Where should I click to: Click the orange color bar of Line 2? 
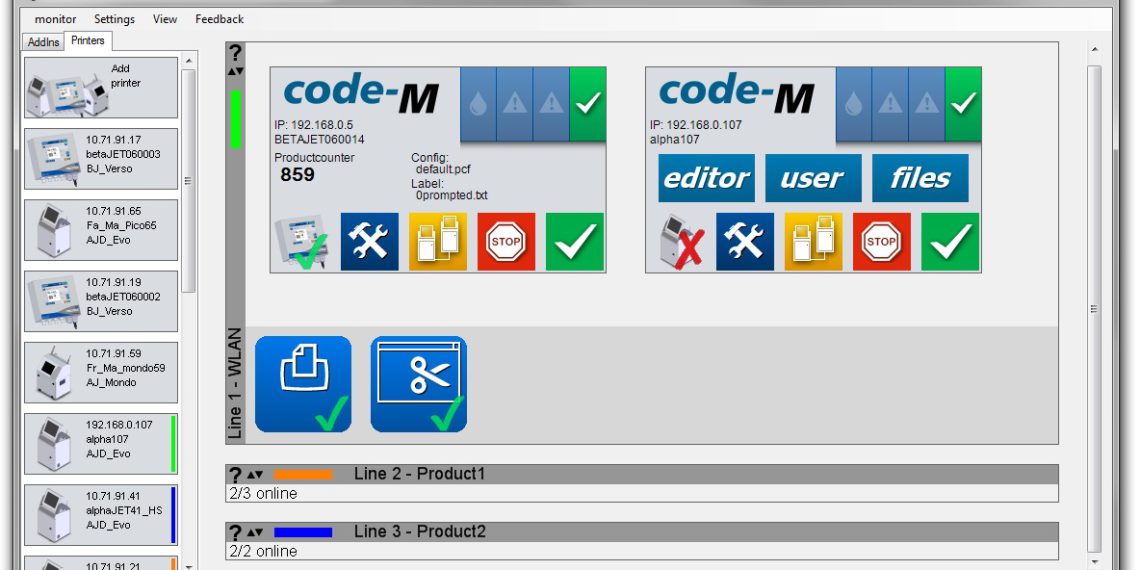(302, 474)
